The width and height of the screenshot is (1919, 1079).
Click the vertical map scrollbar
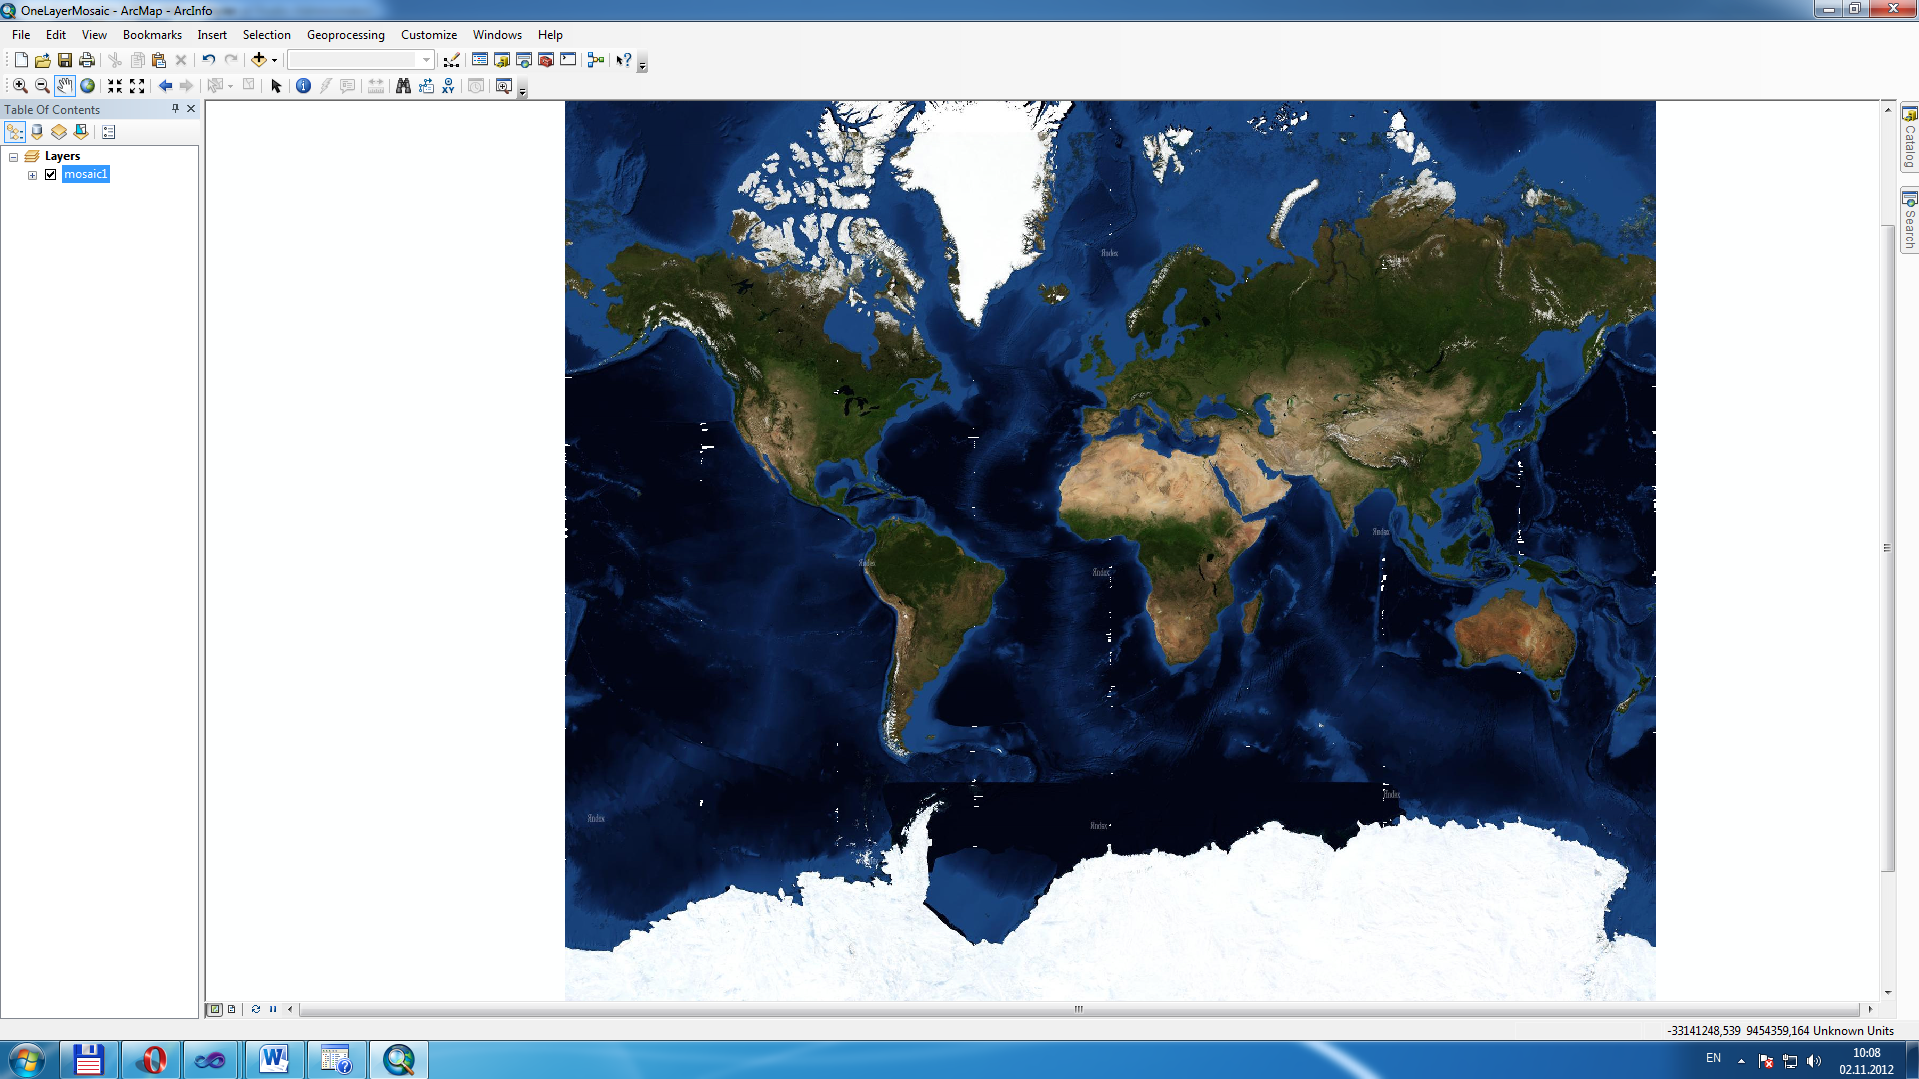(x=1888, y=548)
